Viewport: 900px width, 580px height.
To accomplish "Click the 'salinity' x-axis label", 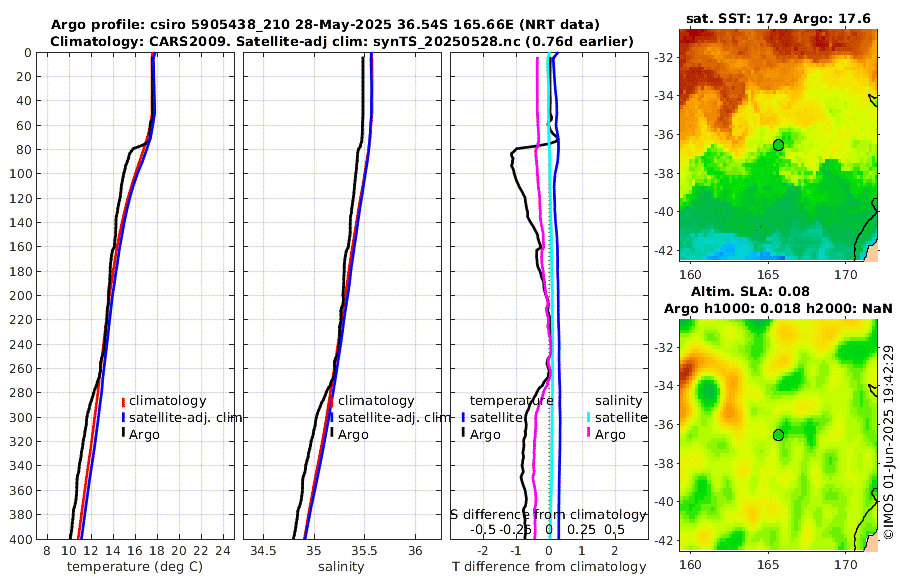I will 341,567.
